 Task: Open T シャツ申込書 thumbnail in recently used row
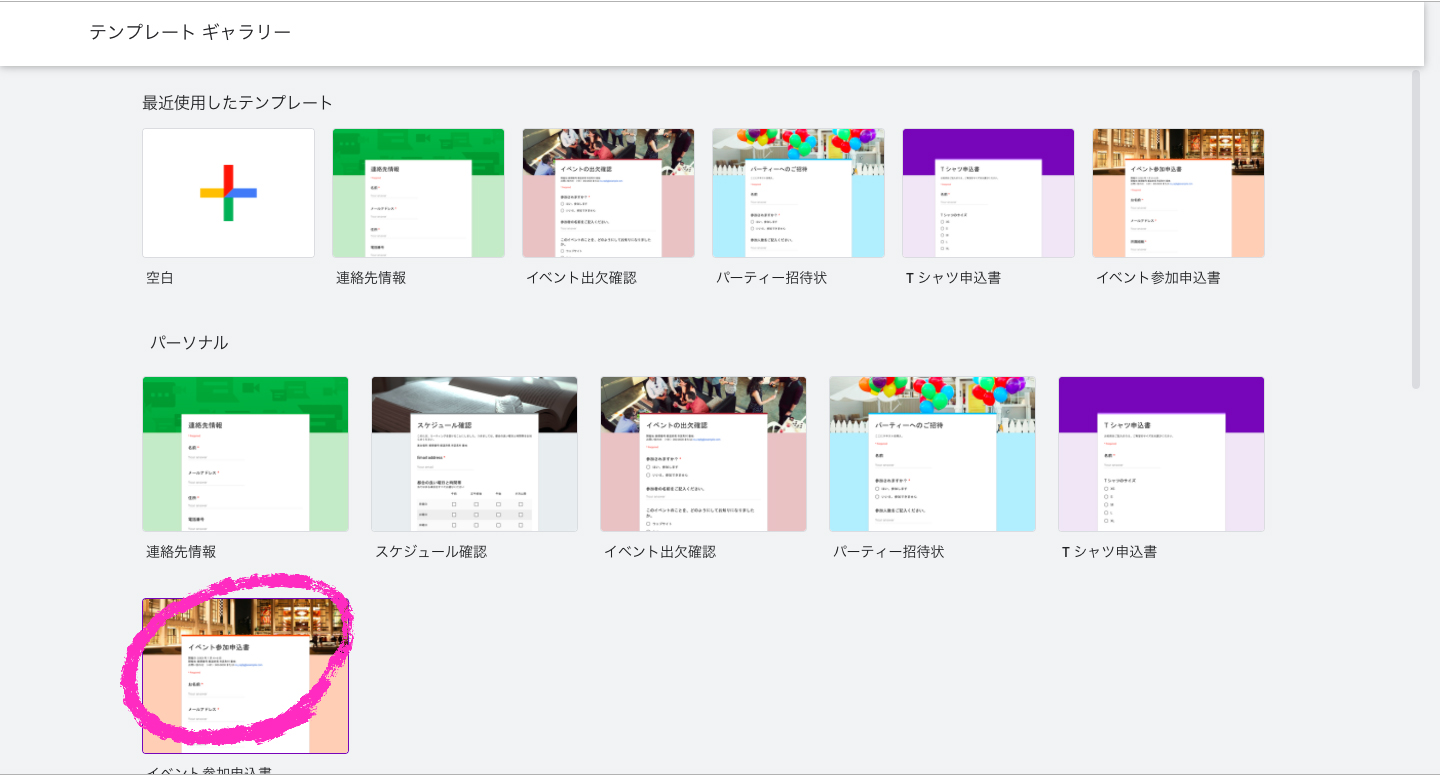988,193
